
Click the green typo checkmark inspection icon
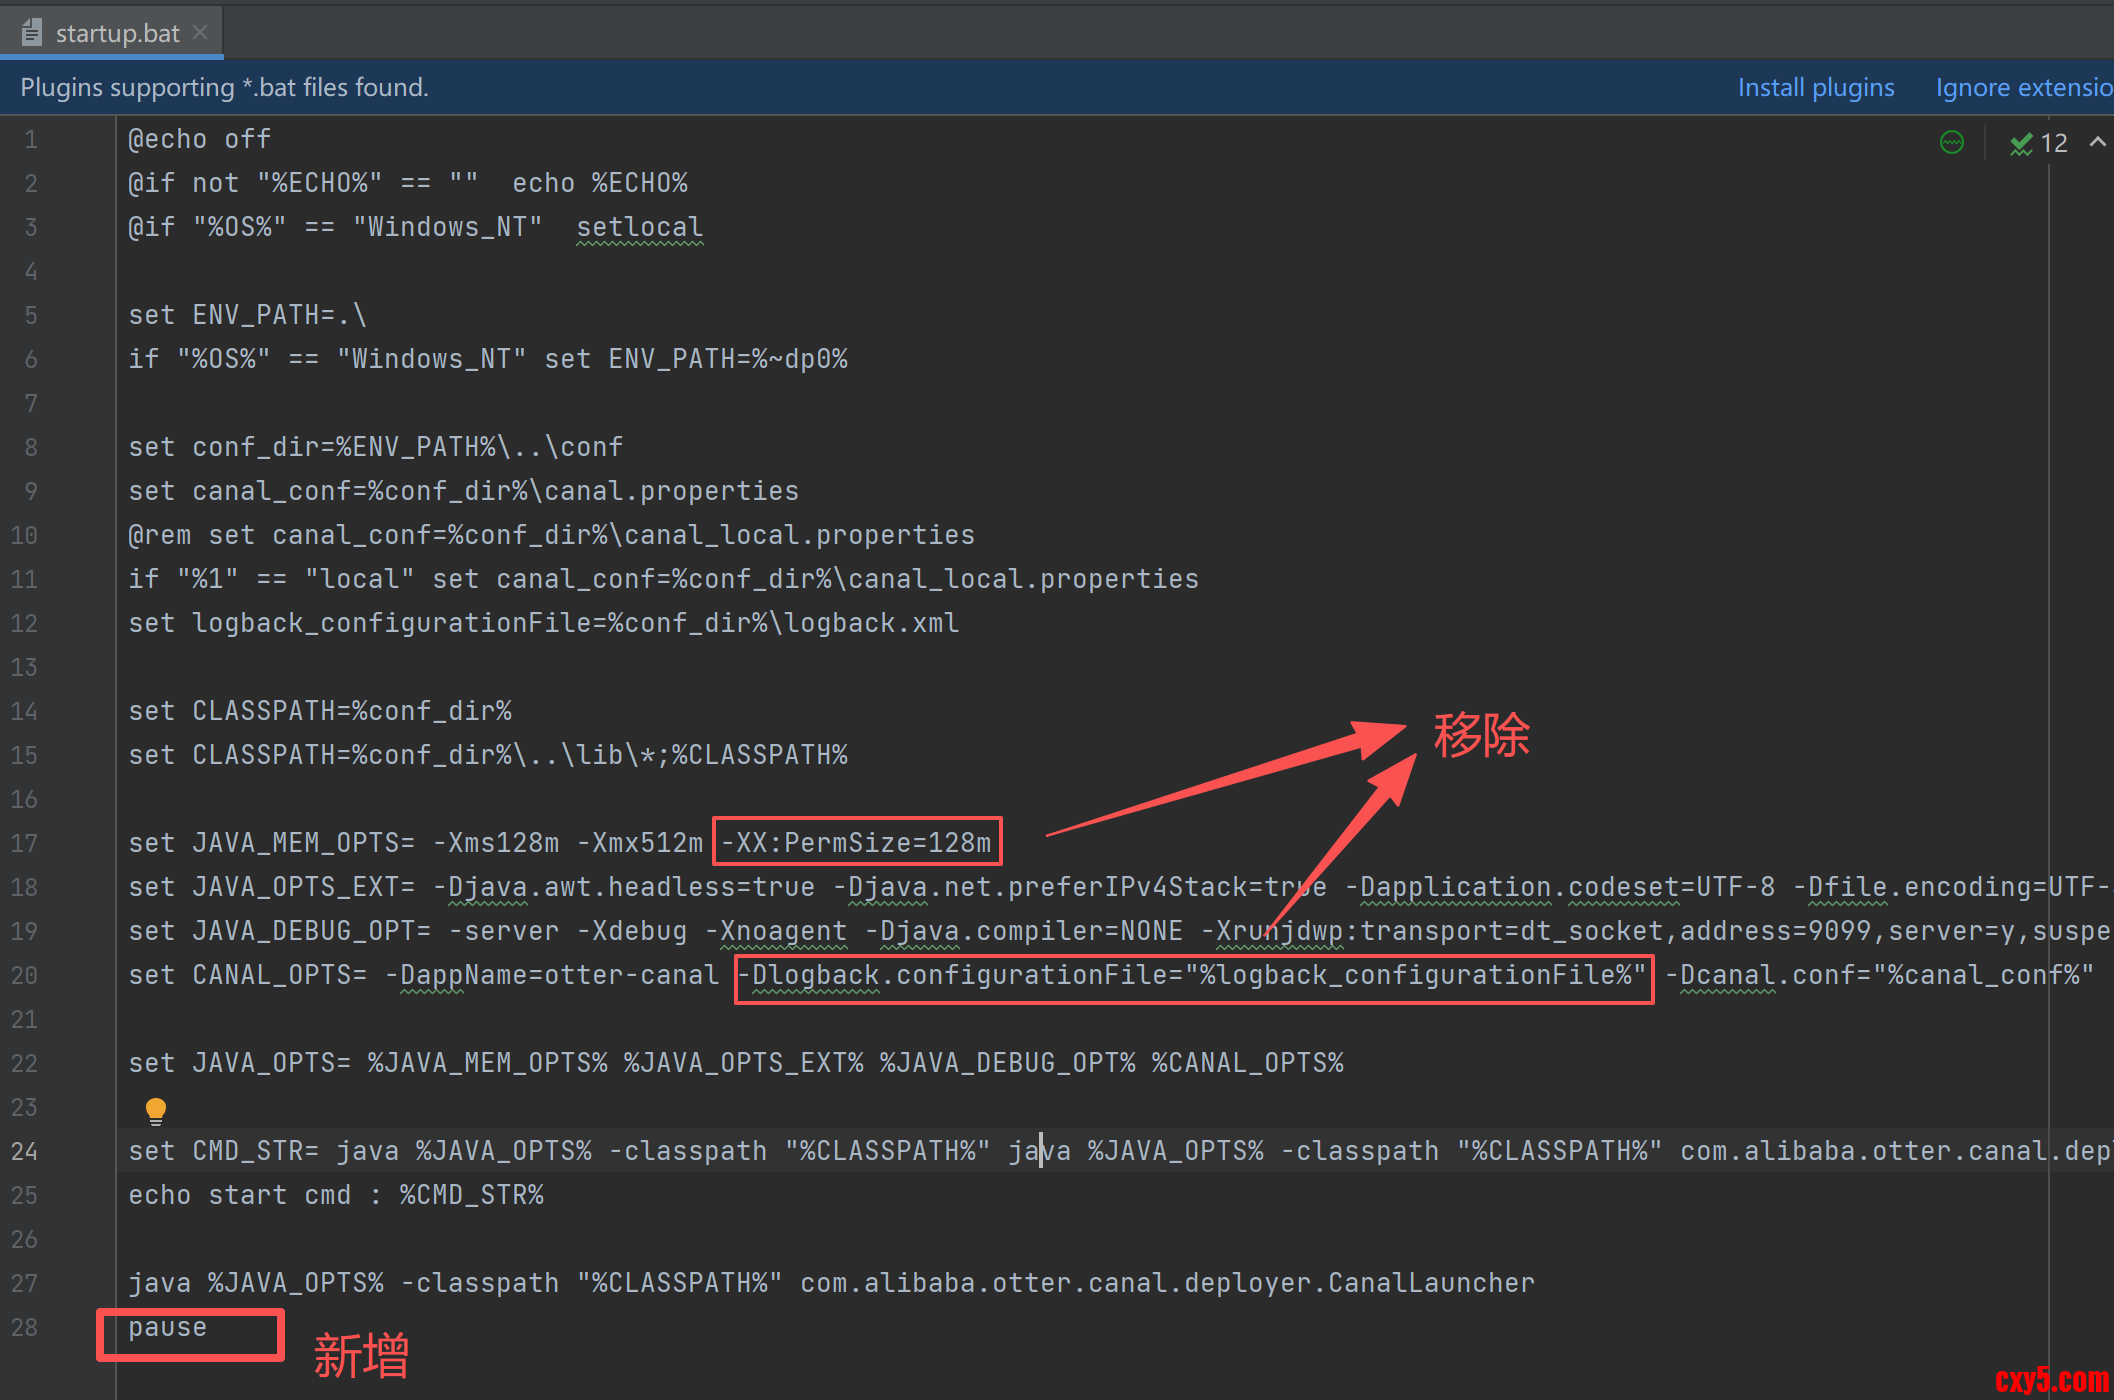tap(2021, 144)
